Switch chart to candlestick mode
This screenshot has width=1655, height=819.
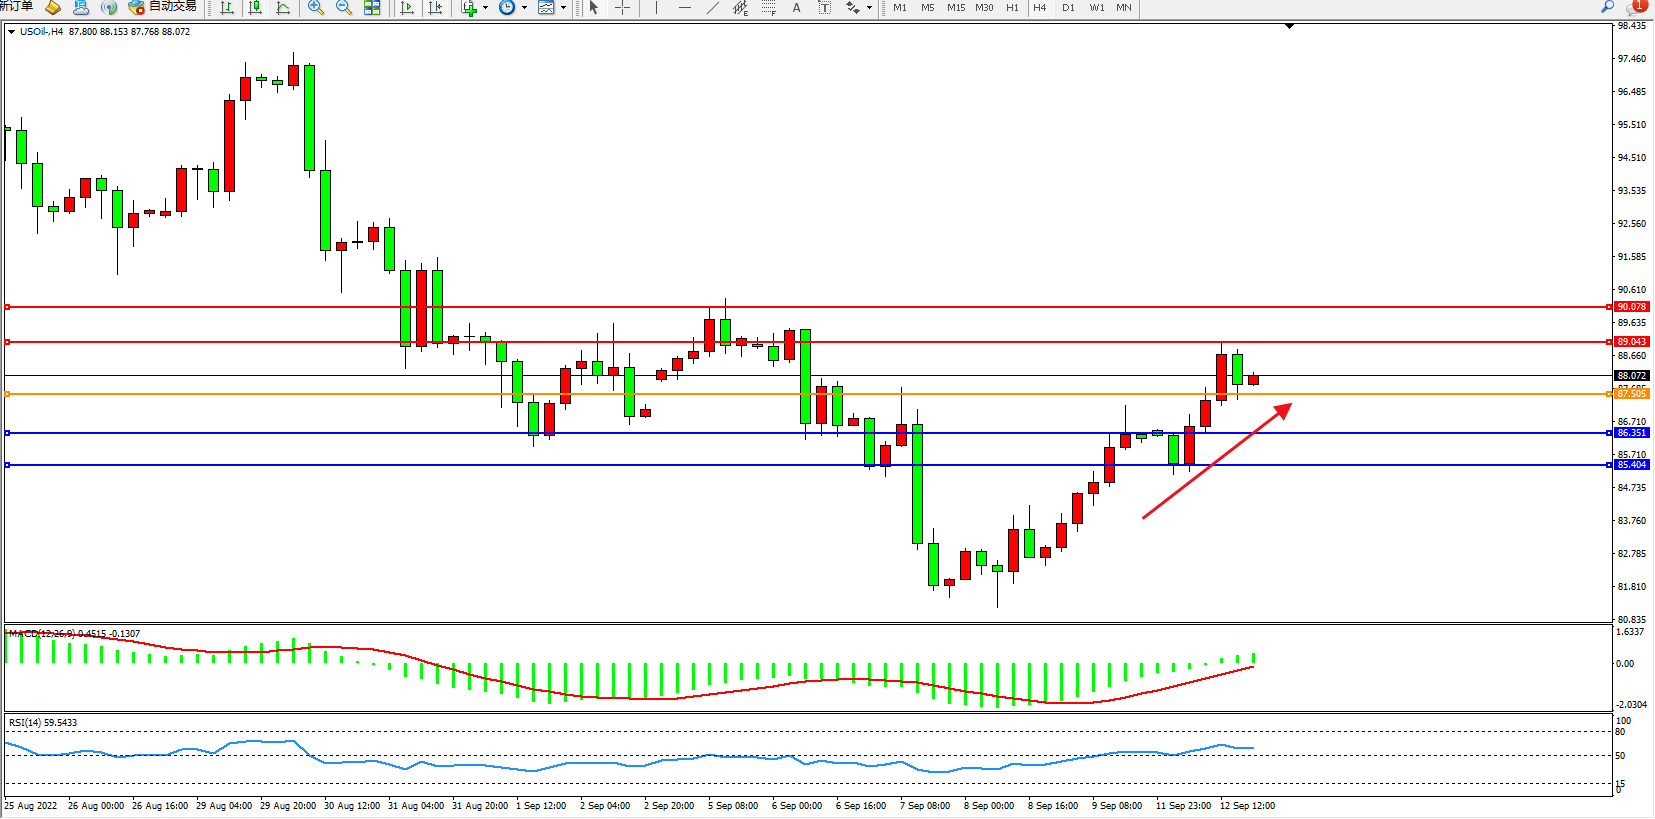click(x=255, y=8)
